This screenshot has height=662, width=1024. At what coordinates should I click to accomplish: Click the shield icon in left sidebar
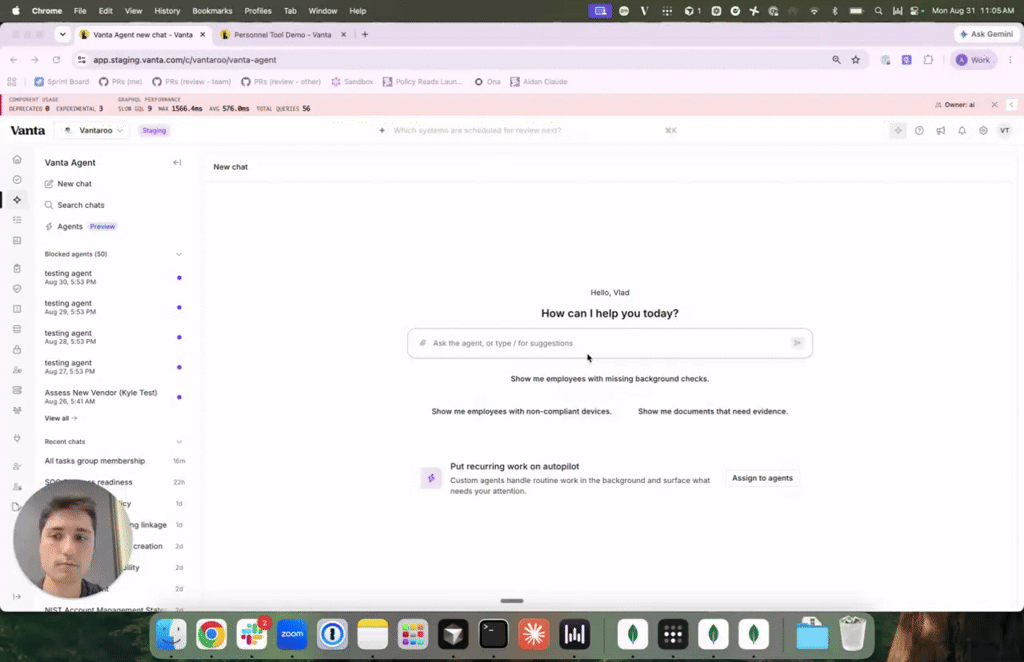pyautogui.click(x=17, y=289)
